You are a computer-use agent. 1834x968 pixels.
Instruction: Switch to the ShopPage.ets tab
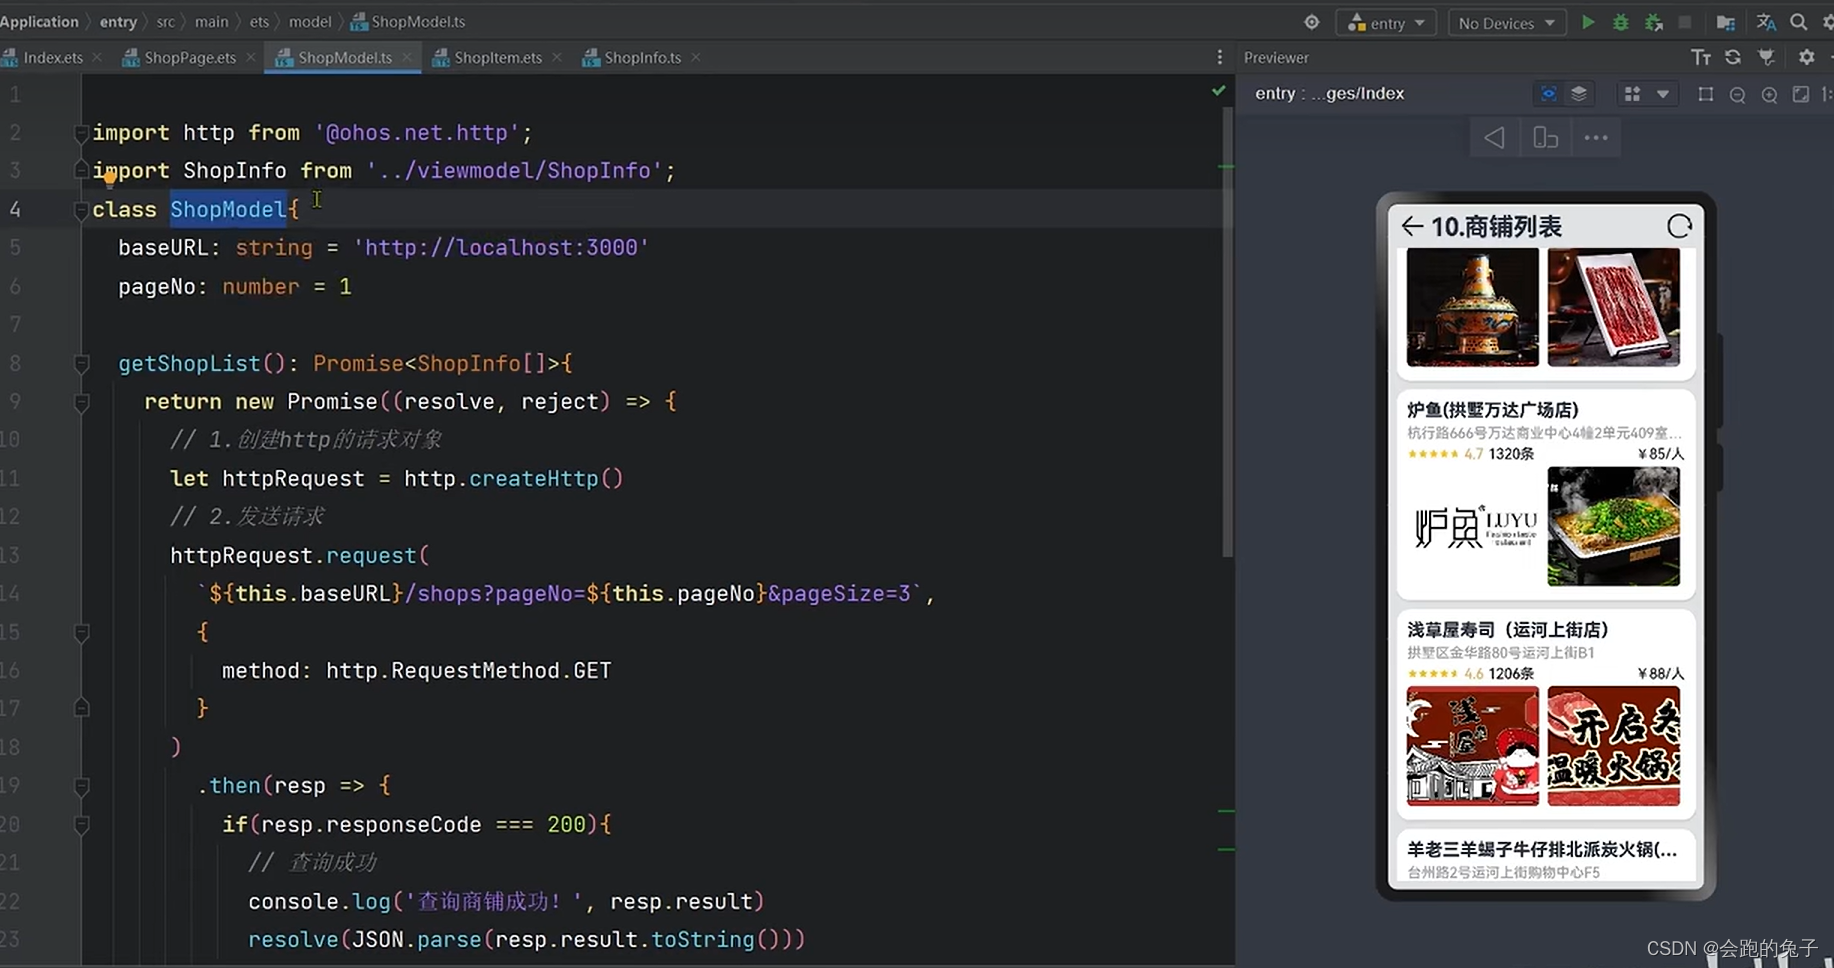[186, 57]
